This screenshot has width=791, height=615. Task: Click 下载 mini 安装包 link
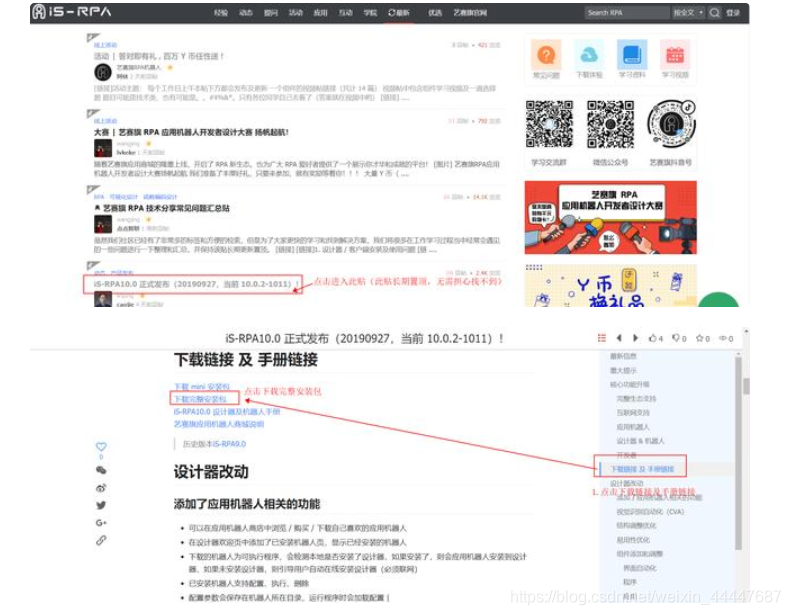coord(202,386)
